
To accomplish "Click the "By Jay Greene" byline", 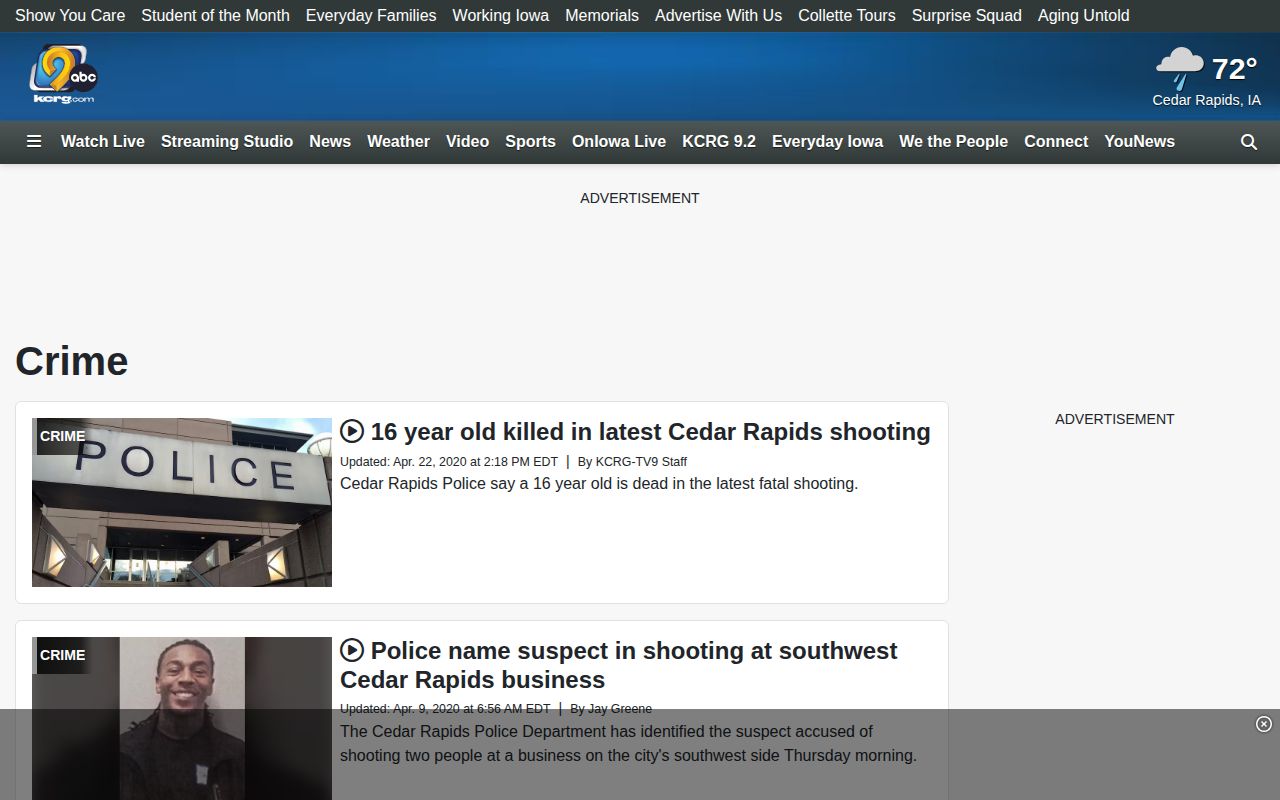I will coord(611,709).
